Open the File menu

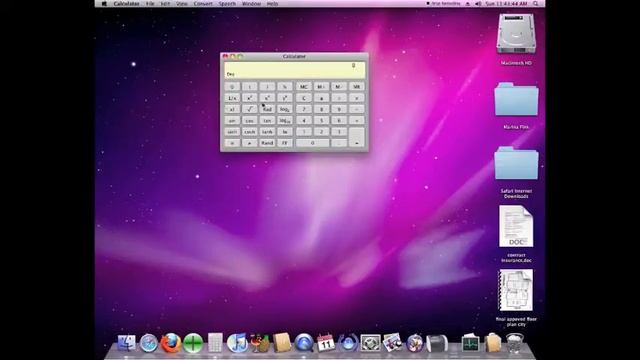pos(150,4)
